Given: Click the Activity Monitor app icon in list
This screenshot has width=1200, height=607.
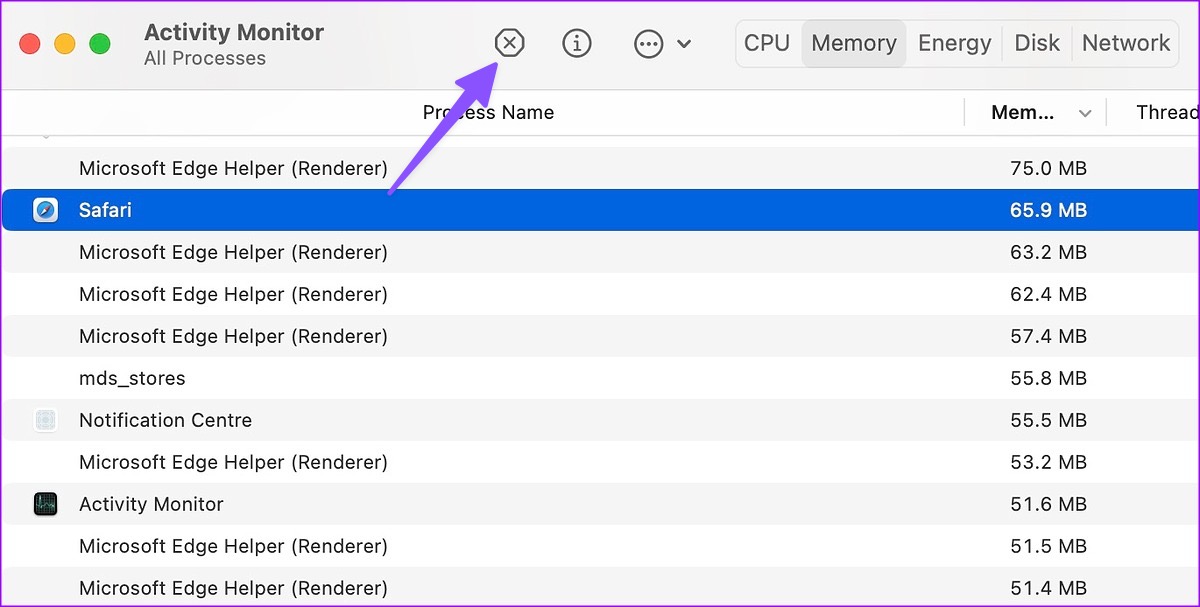Looking at the screenshot, I should tap(45, 504).
